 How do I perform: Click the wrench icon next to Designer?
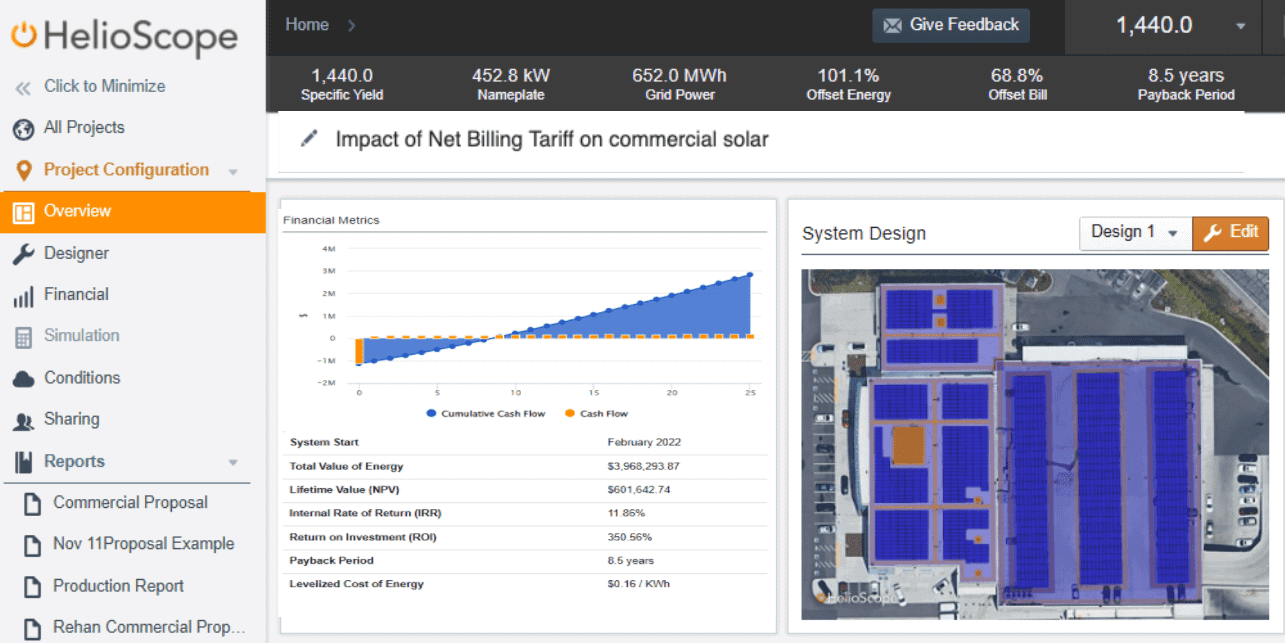(x=23, y=254)
